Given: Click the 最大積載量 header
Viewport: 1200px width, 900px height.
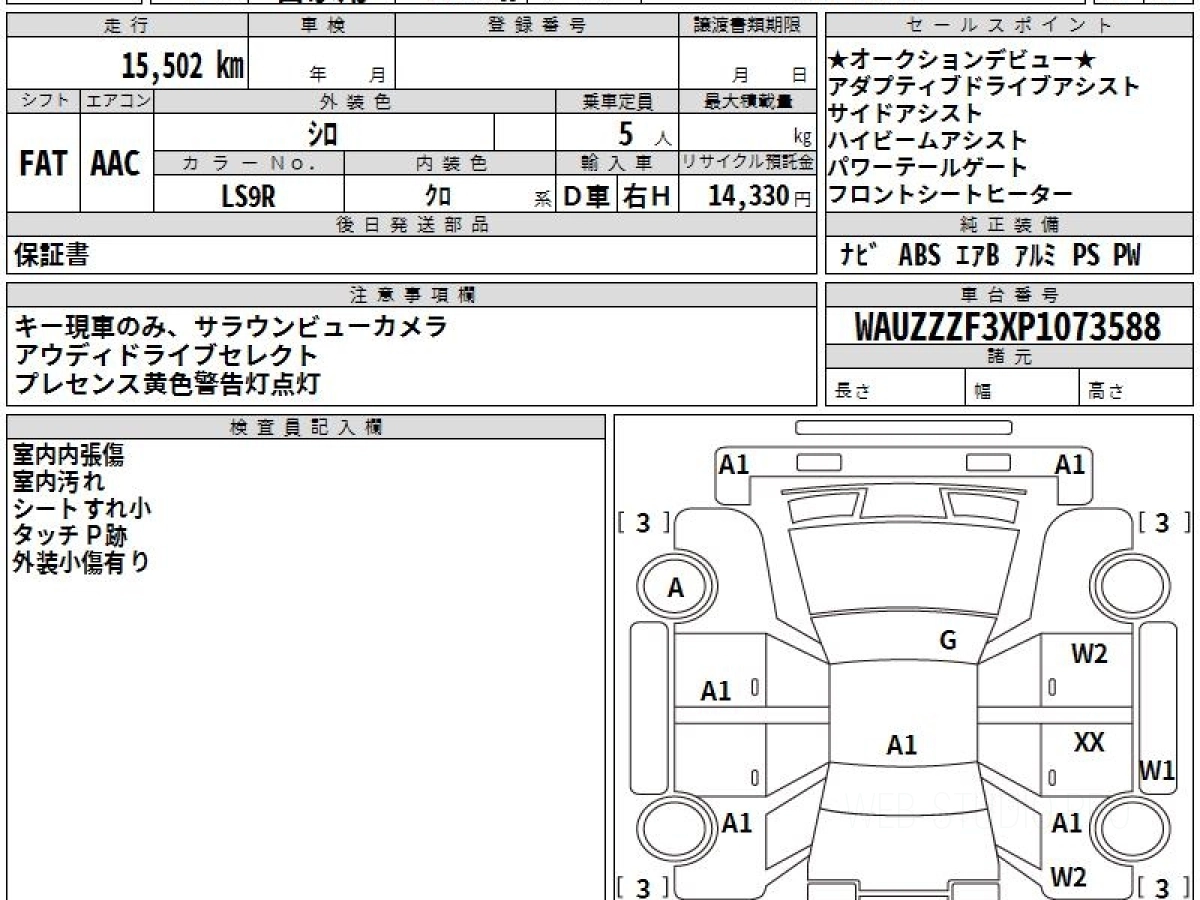Looking at the screenshot, I should 748,101.
